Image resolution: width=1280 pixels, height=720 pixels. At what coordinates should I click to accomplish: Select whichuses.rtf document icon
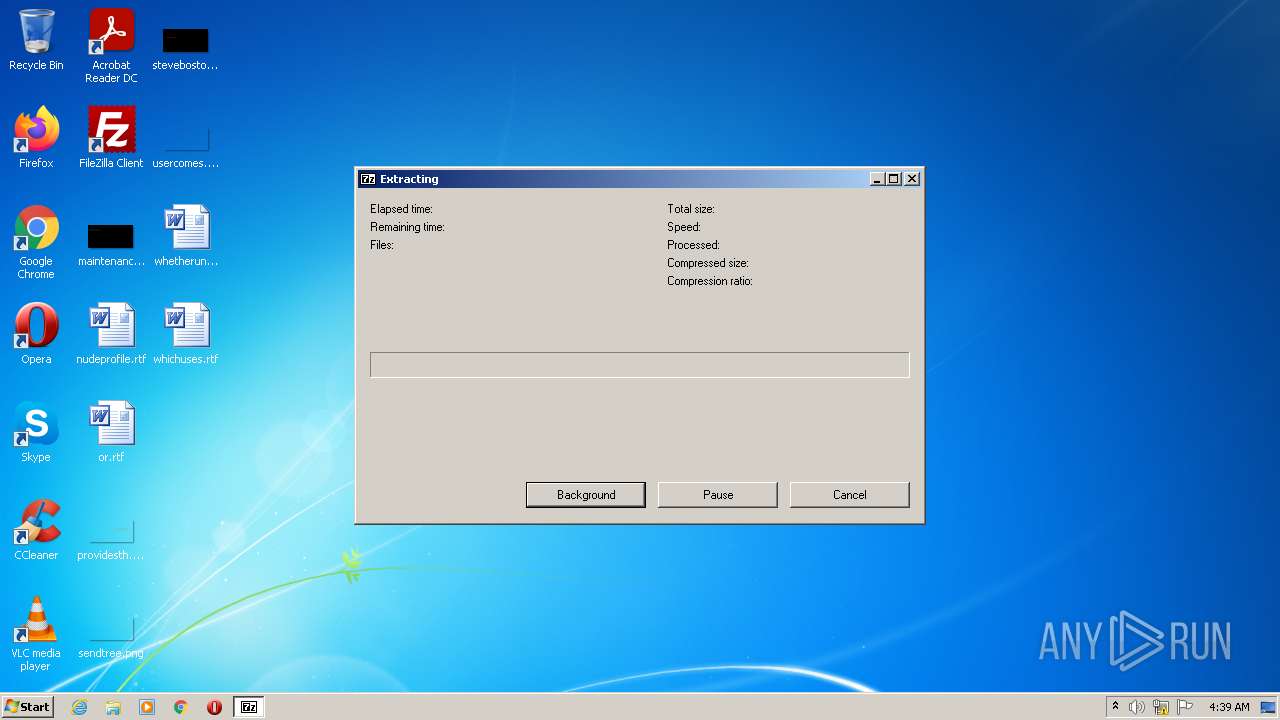[x=185, y=334]
